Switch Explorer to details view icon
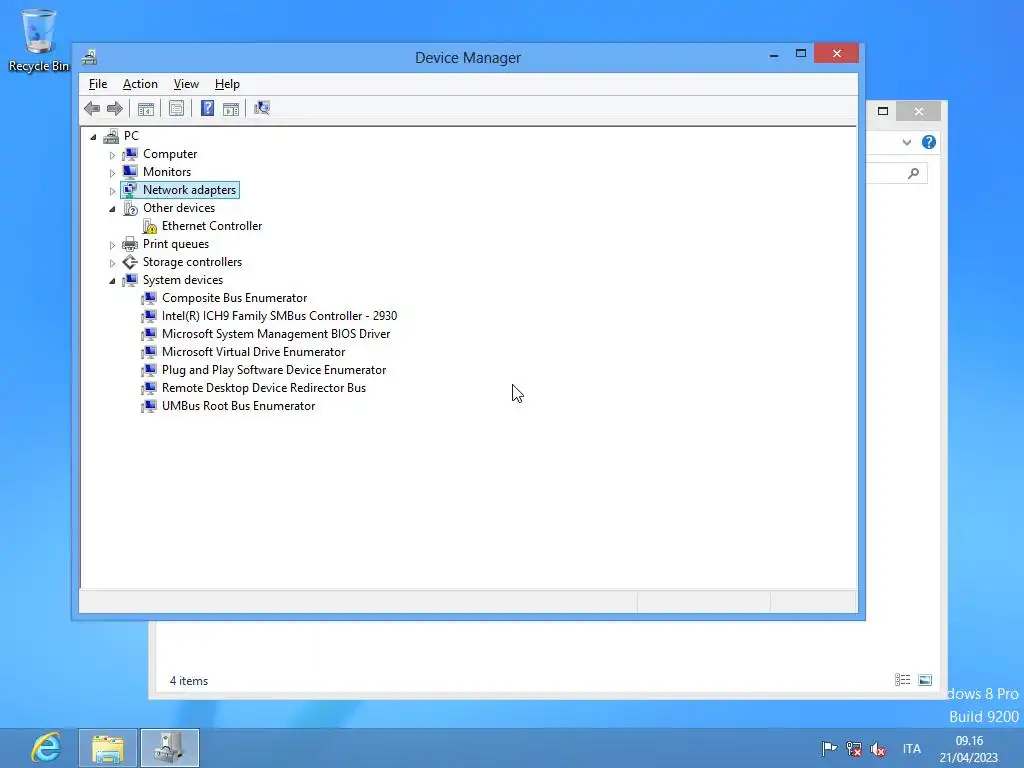1024x768 pixels. pos(903,680)
